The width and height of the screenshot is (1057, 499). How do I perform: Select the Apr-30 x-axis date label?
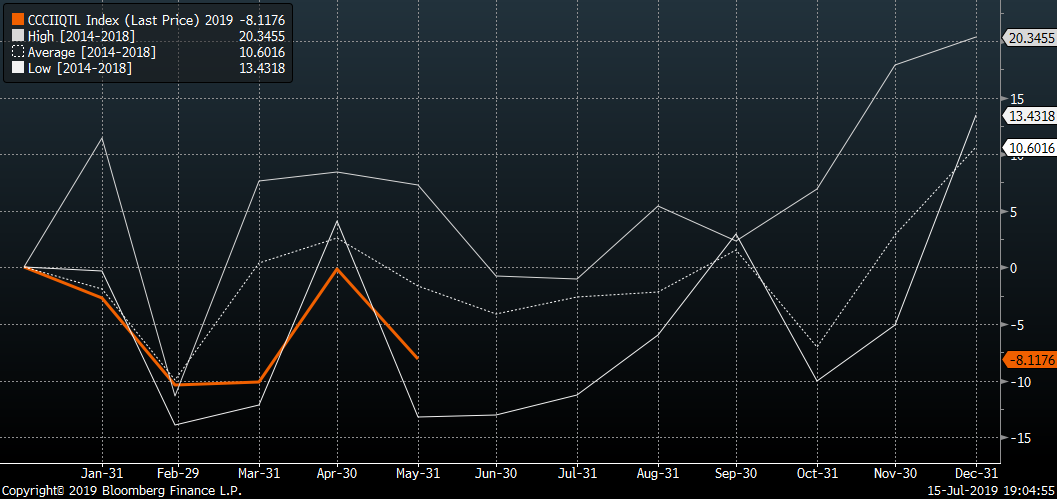click(338, 473)
